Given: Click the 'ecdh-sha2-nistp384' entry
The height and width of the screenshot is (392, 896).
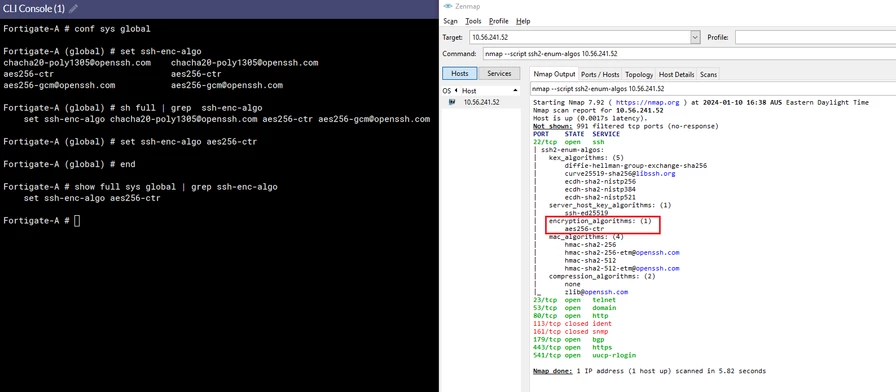Looking at the screenshot, I should click(x=600, y=190).
